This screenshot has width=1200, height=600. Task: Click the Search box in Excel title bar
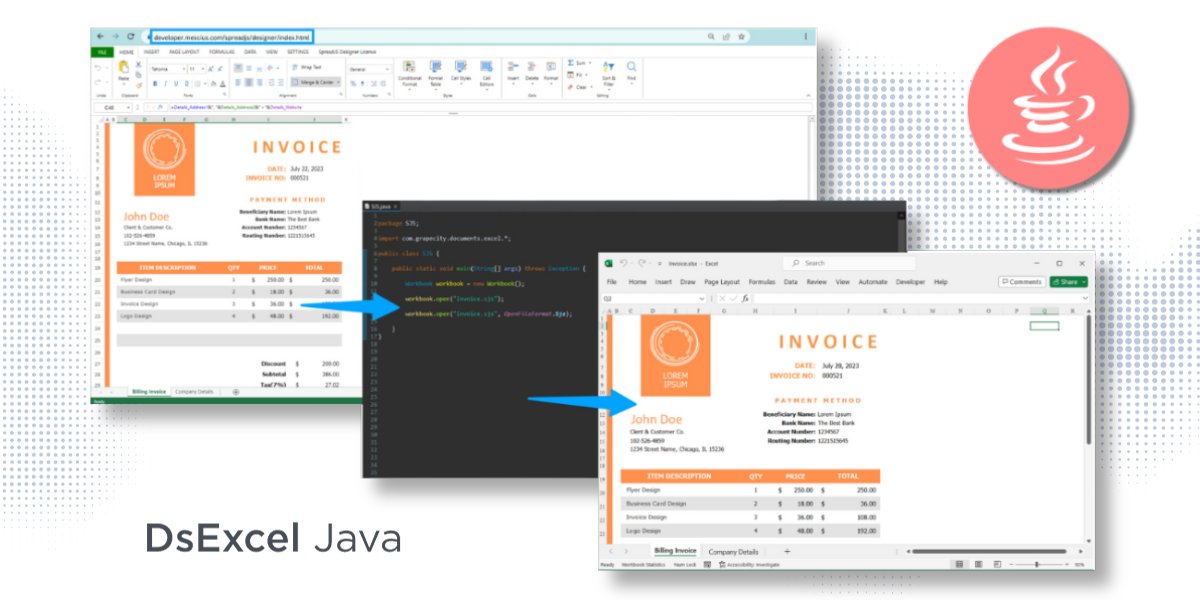pos(849,263)
